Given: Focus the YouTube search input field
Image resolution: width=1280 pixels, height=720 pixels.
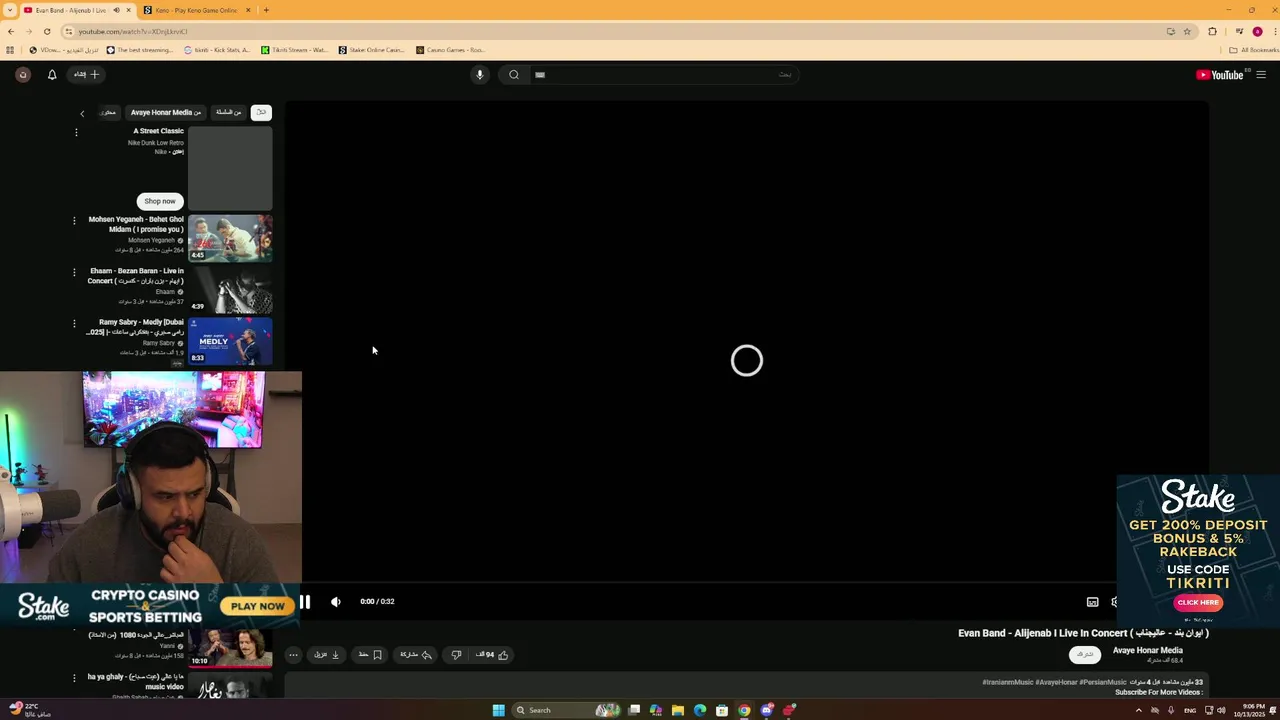Looking at the screenshot, I should [663, 74].
